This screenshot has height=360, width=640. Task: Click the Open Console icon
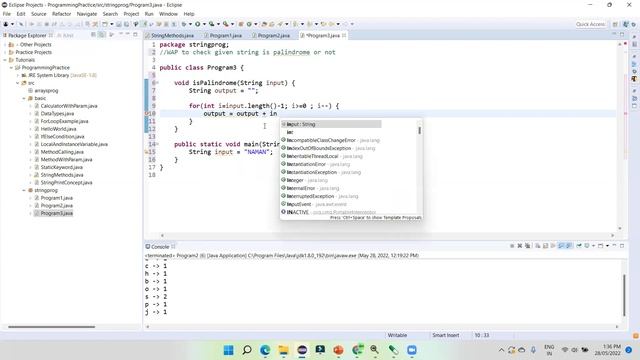[600, 246]
